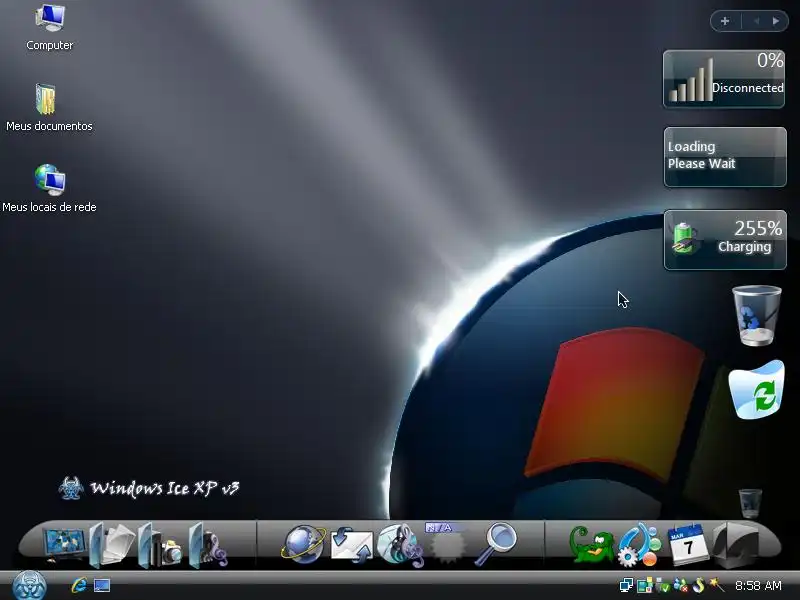Viewport: 800px width, 600px height.
Task: Click the sidebar next arrow button
Action: coord(776,21)
